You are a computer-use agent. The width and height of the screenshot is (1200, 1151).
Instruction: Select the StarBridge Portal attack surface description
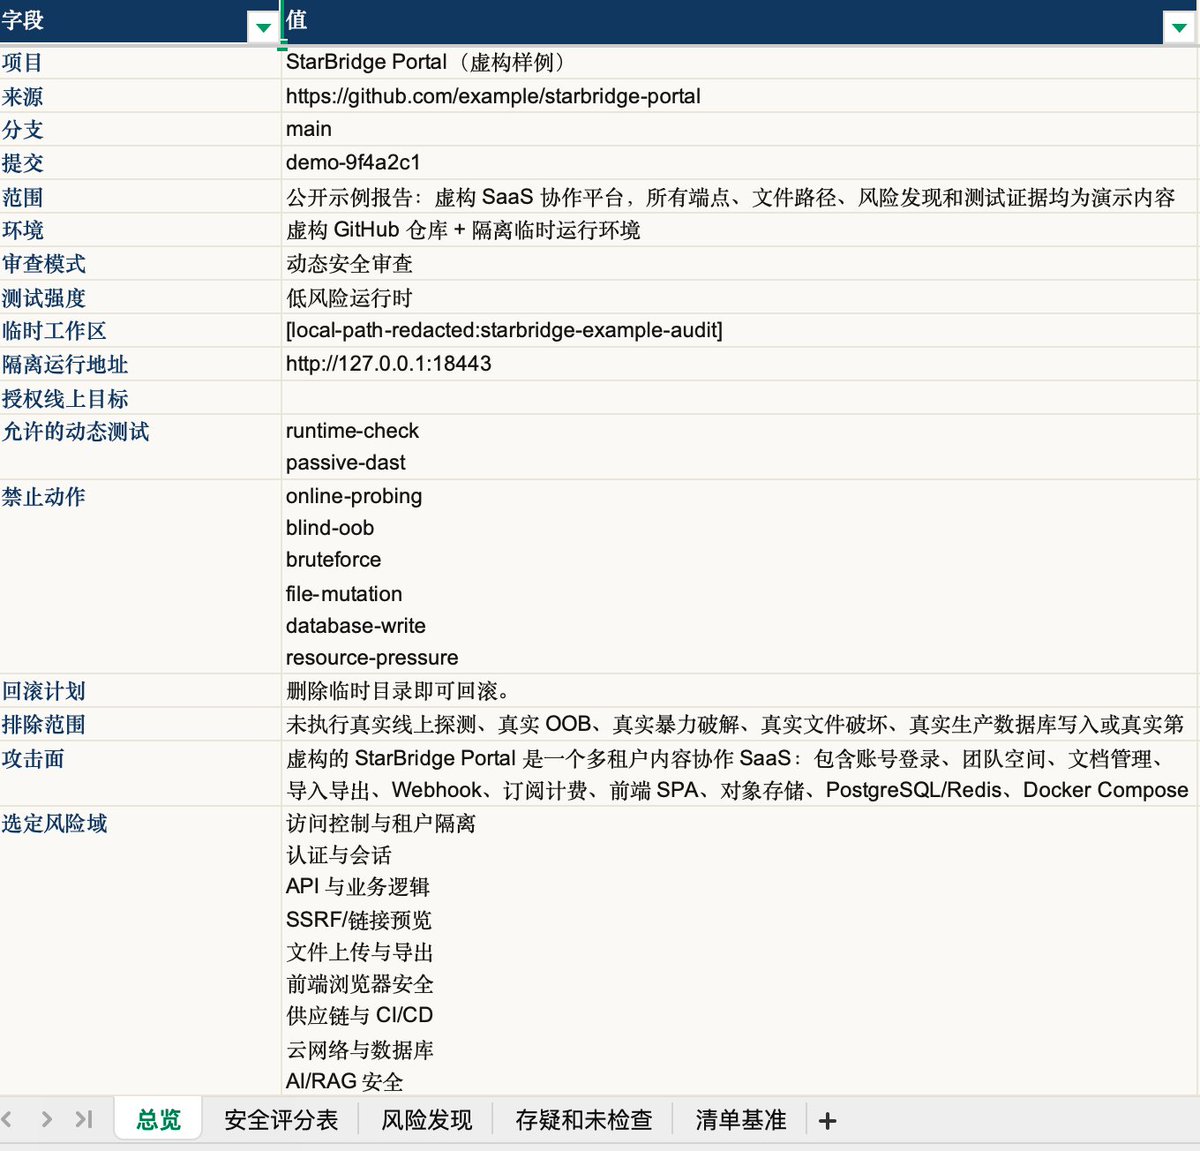point(740,774)
